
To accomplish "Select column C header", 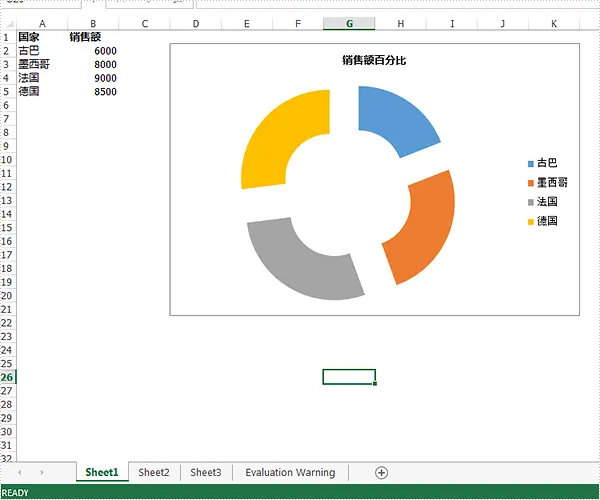I will tap(144, 24).
